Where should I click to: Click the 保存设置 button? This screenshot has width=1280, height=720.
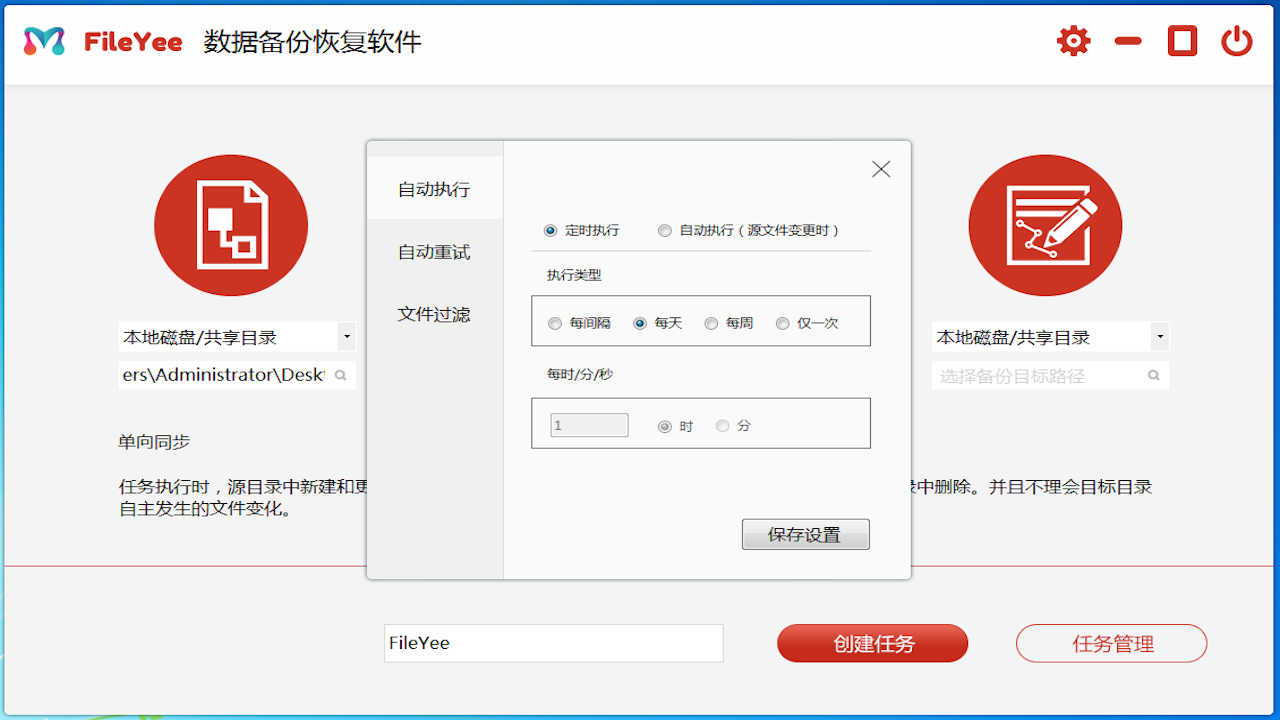805,533
